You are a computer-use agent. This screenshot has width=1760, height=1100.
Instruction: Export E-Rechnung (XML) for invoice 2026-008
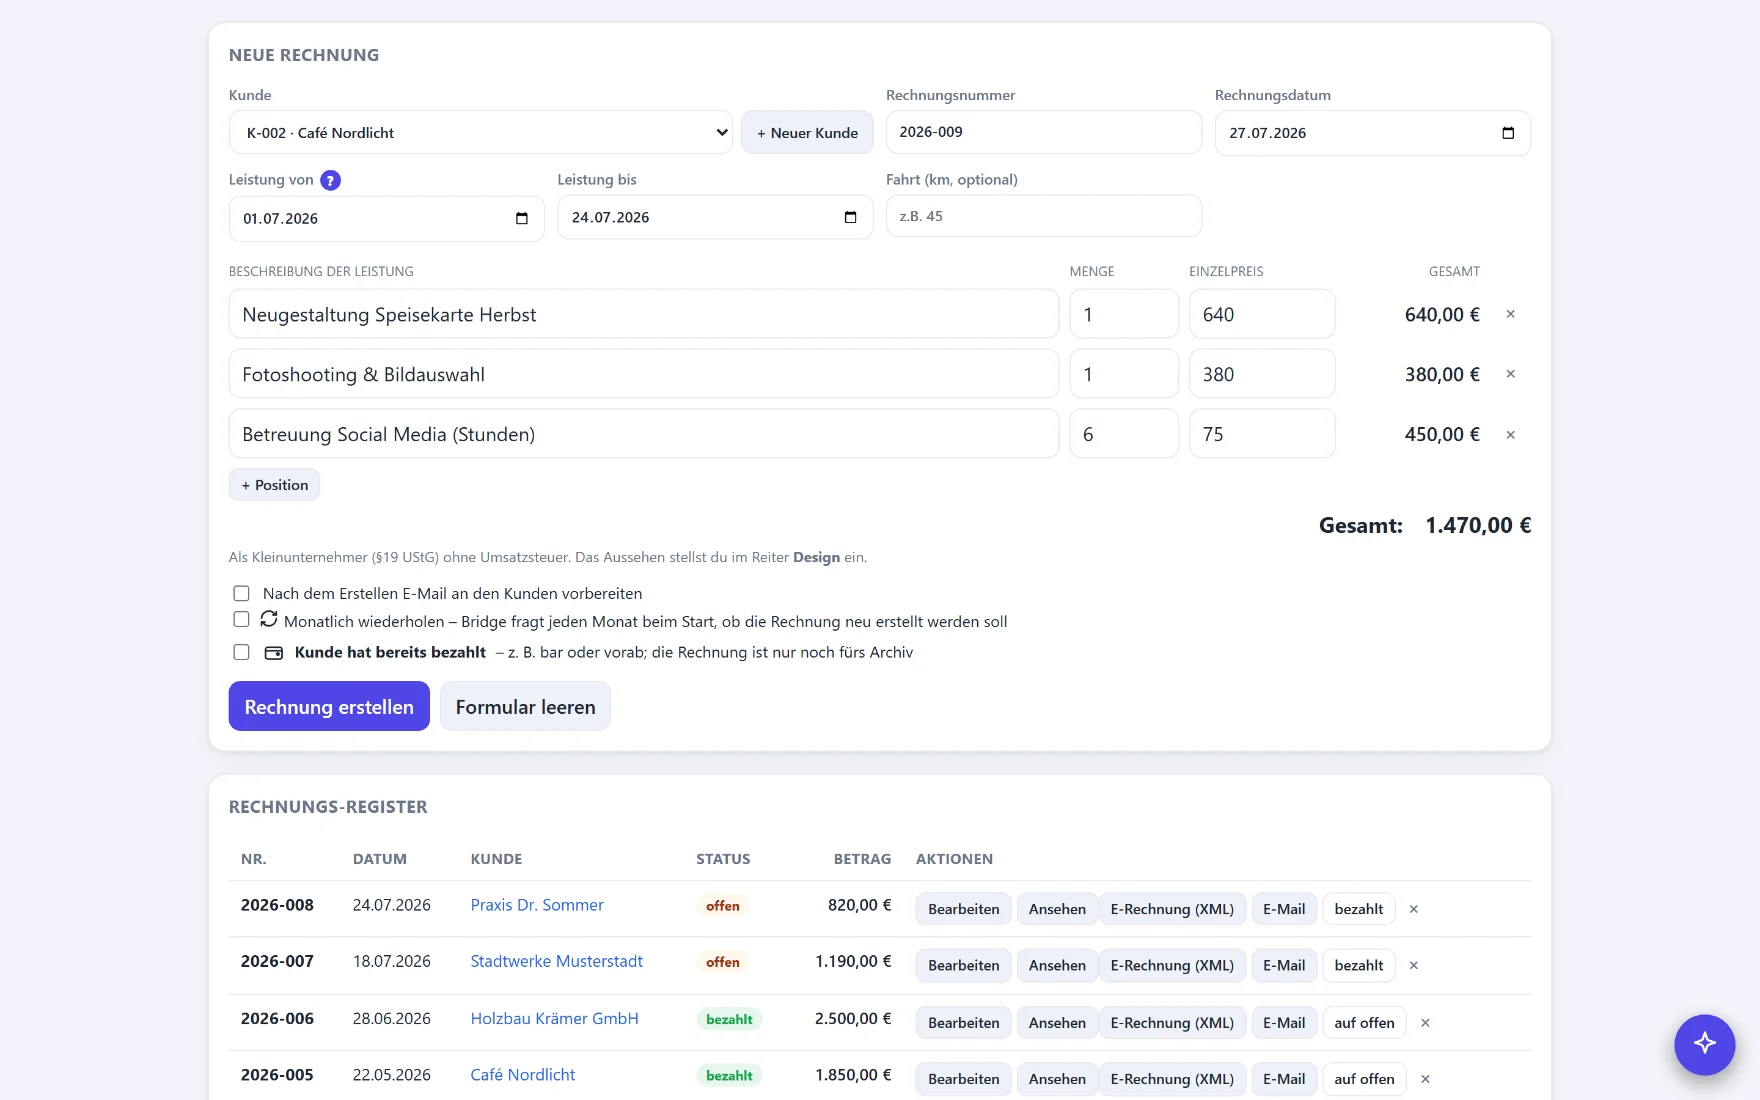(1172, 909)
